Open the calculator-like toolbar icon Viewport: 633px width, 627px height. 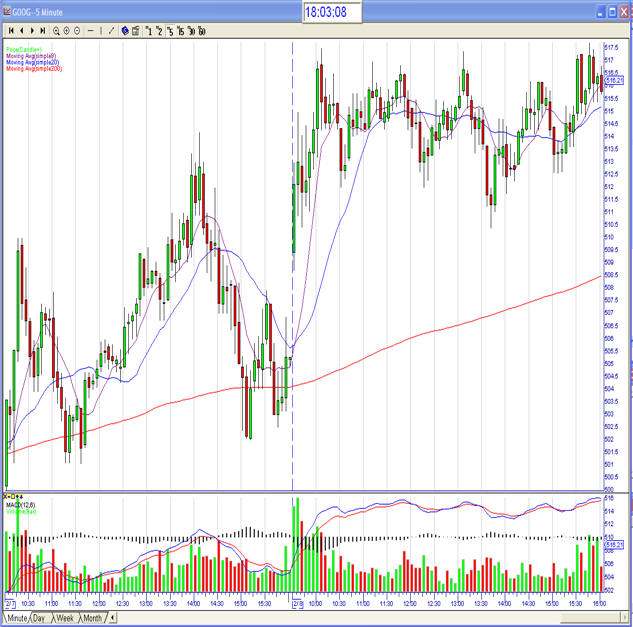(136, 31)
